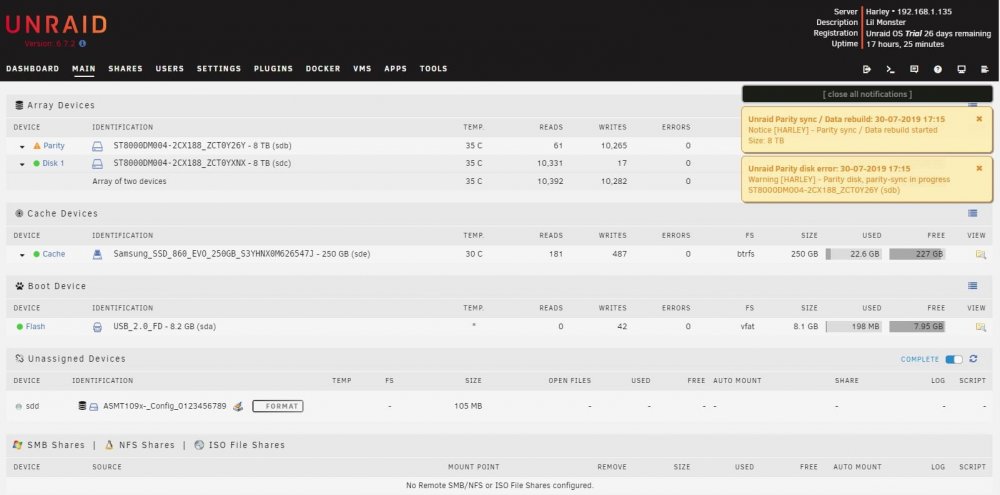1000x495 pixels.
Task: Click the Flash free space bar 7.95 GB
Action: (x=917, y=327)
